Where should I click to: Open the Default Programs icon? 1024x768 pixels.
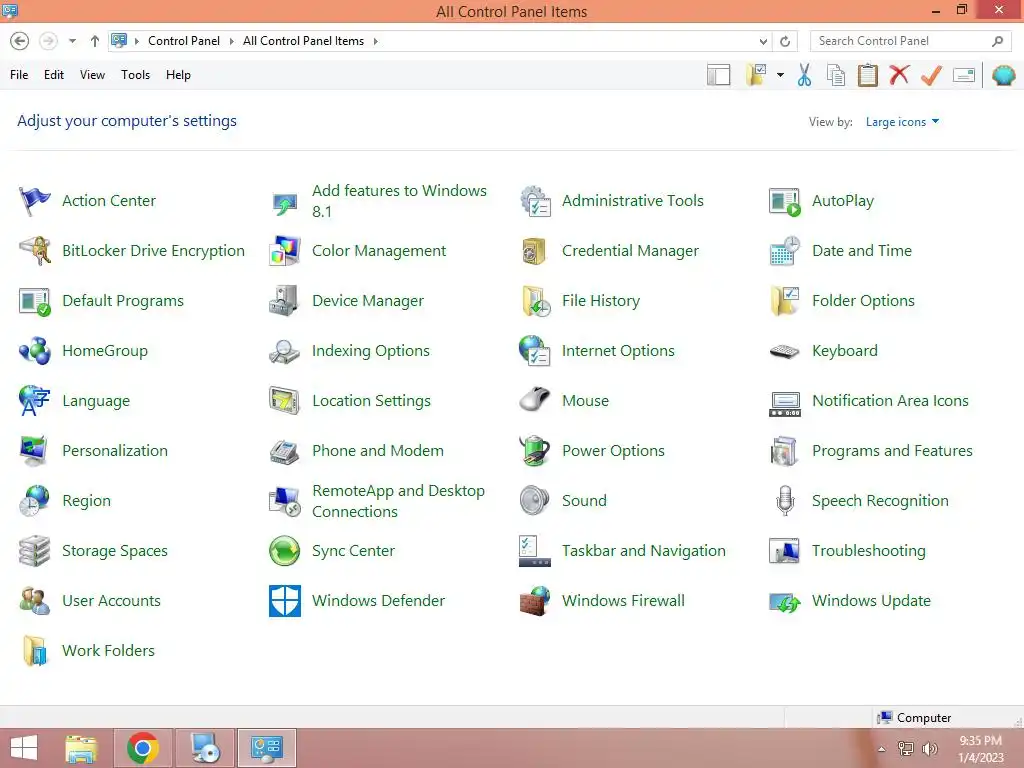pyautogui.click(x=35, y=301)
